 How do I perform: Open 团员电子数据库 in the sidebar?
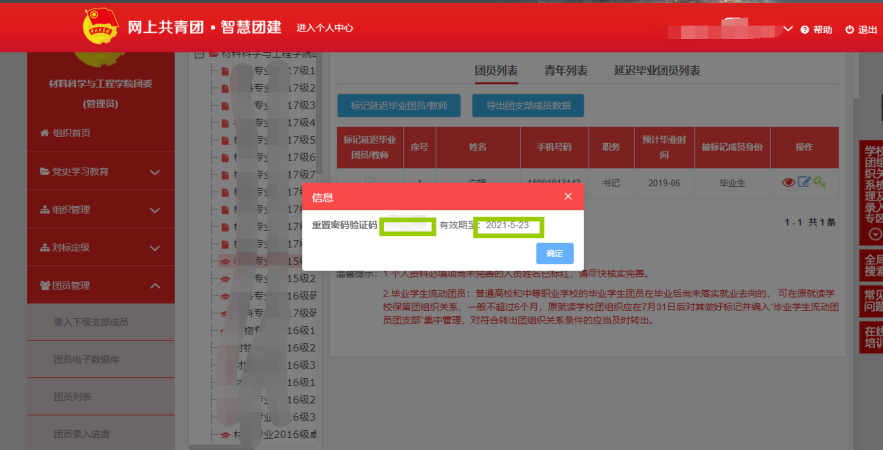point(87,359)
